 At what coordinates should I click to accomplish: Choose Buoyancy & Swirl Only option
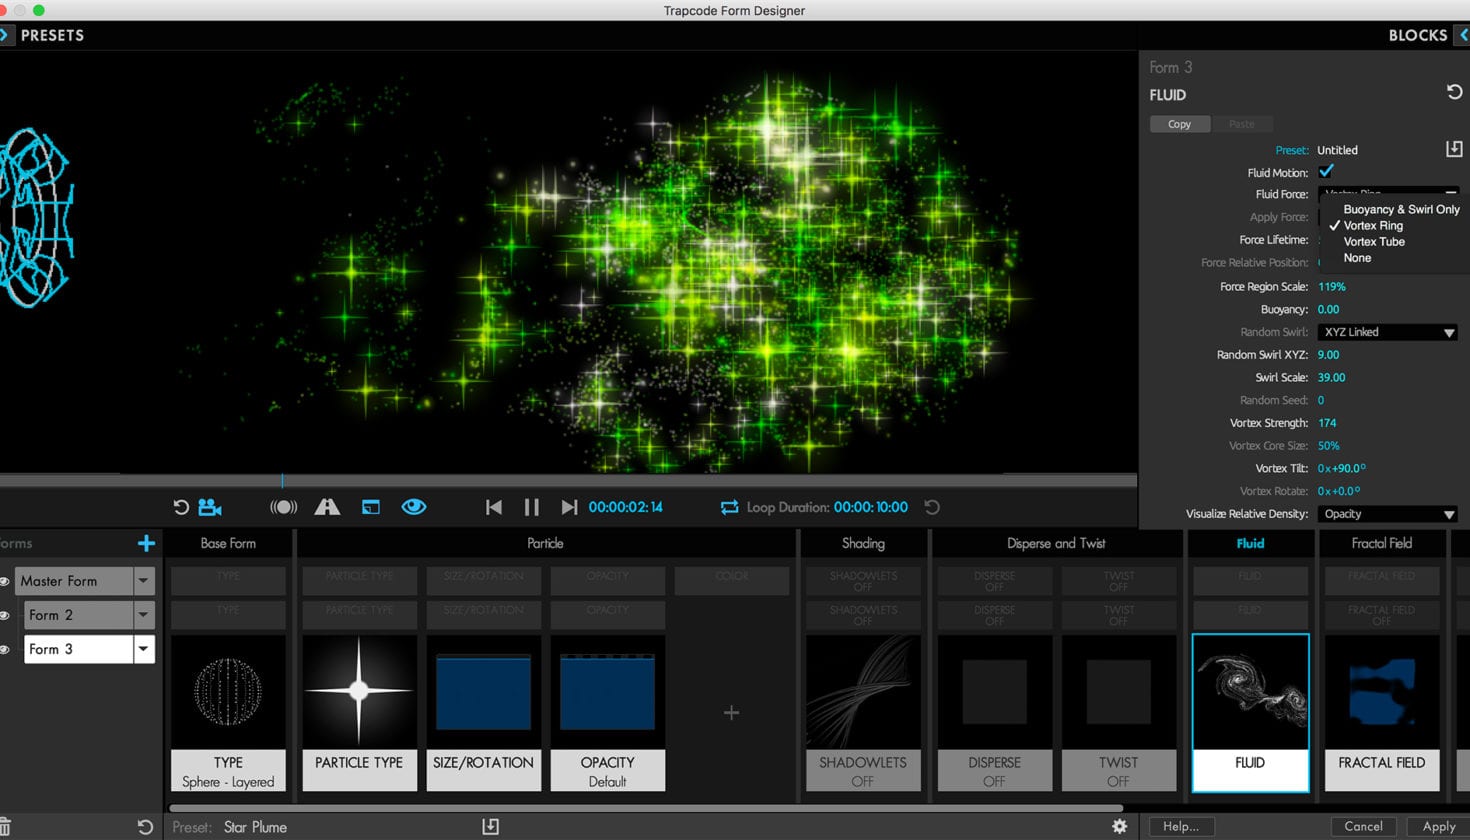tap(1400, 209)
